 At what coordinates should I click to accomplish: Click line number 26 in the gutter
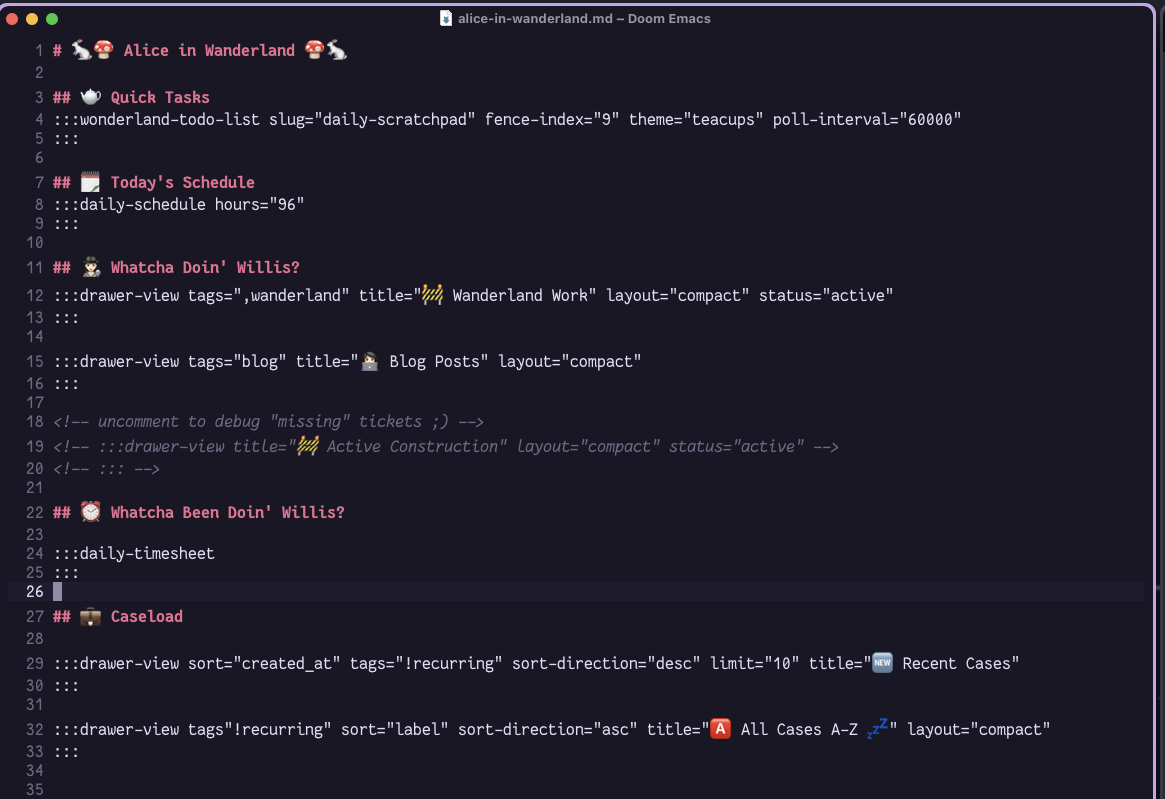click(x=35, y=592)
